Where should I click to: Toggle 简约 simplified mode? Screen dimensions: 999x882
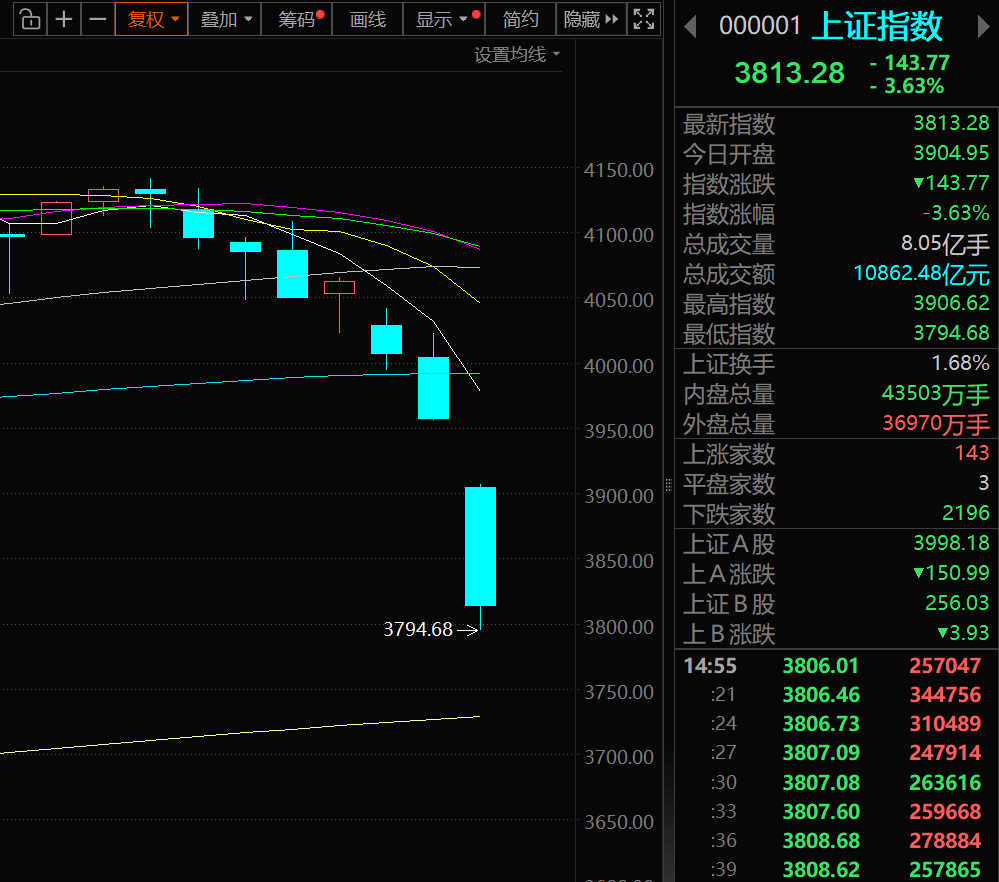pyautogui.click(x=520, y=19)
